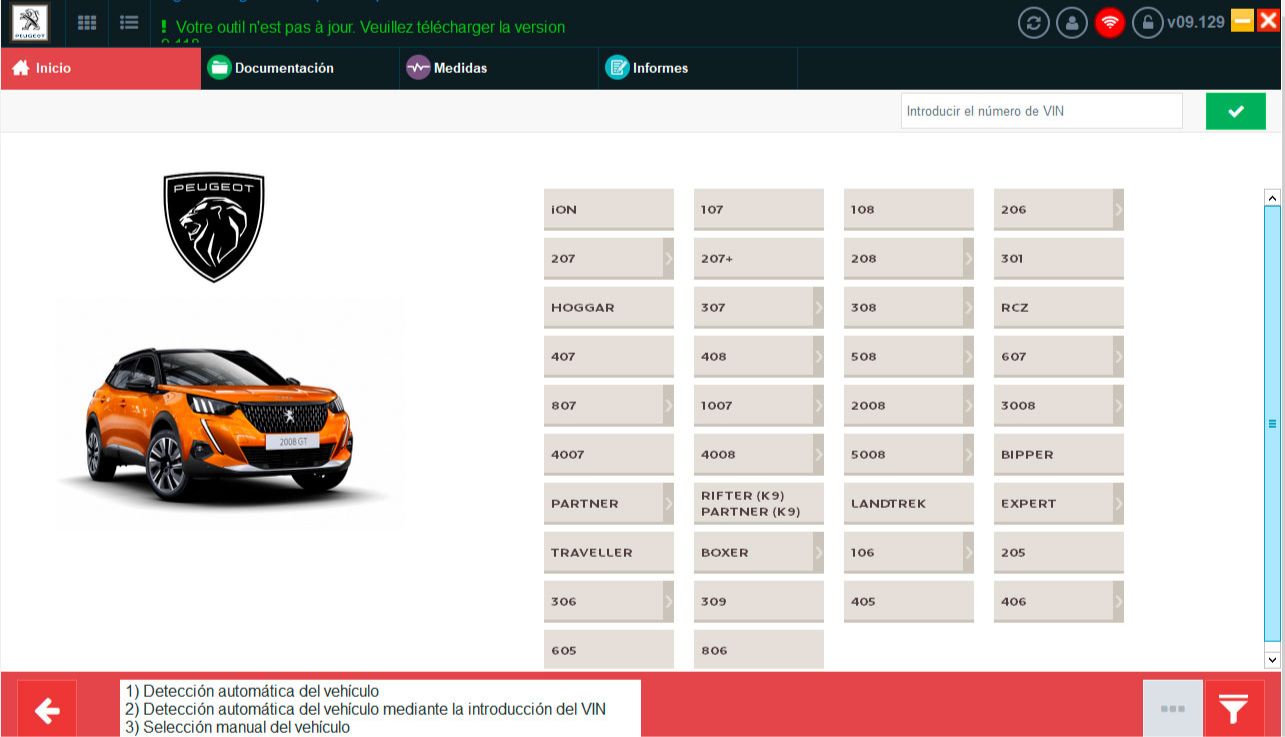Expand the 307 model options
Image resolution: width=1285 pixels, height=737 pixels.
pyautogui.click(x=819, y=307)
